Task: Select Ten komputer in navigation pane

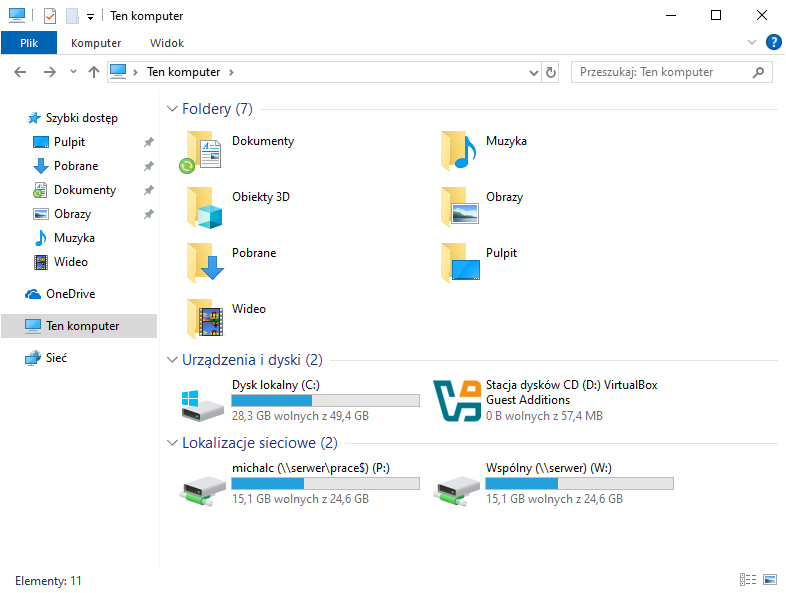Action: pyautogui.click(x=79, y=326)
